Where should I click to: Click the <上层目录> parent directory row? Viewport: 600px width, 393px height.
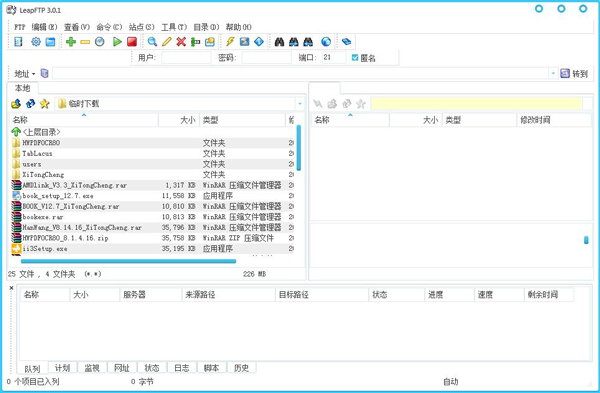pyautogui.click(x=152, y=132)
